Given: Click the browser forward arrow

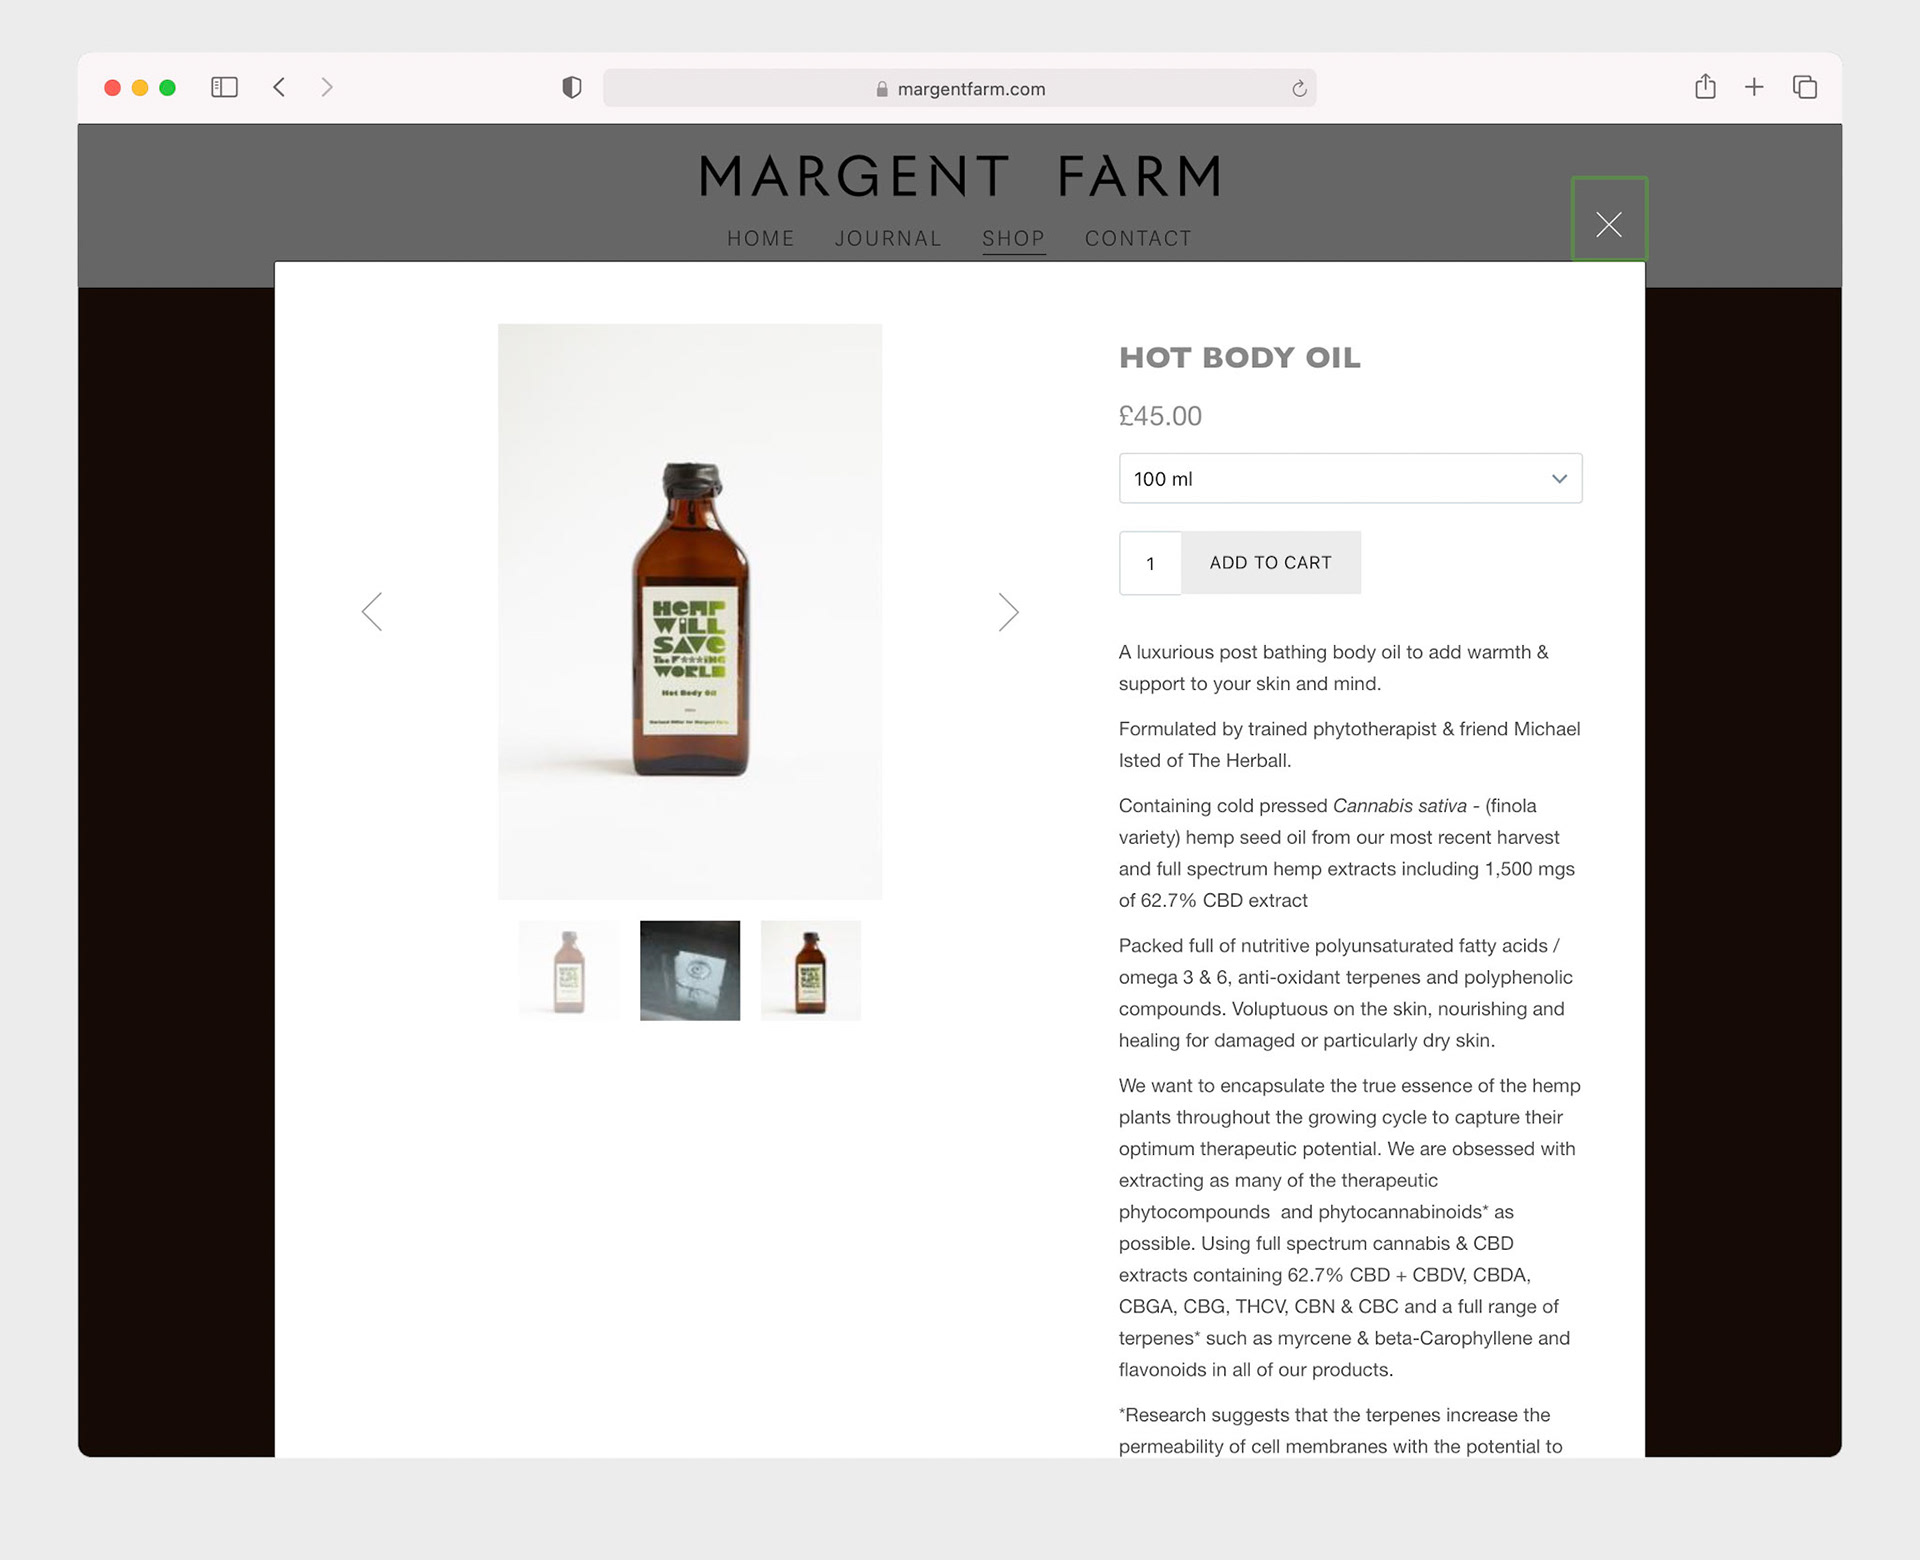Looking at the screenshot, I should click(327, 88).
